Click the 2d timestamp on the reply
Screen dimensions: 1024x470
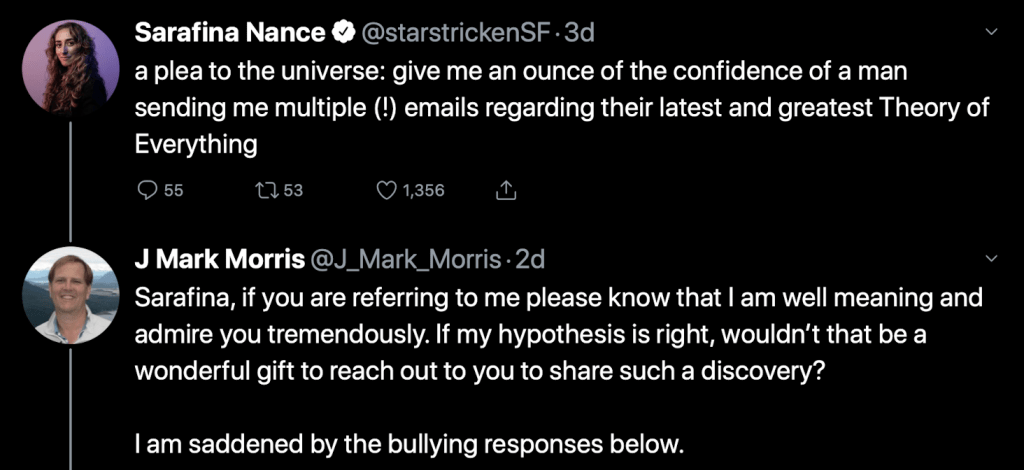pos(530,260)
